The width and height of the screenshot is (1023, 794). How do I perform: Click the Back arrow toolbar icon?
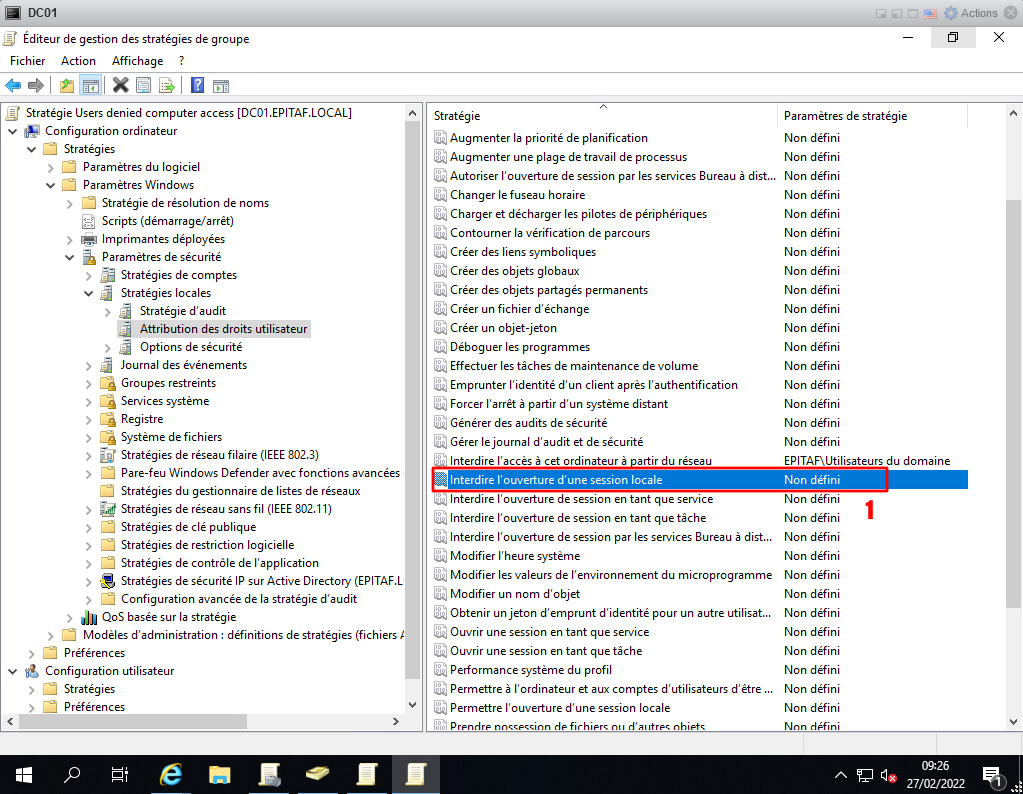point(13,86)
